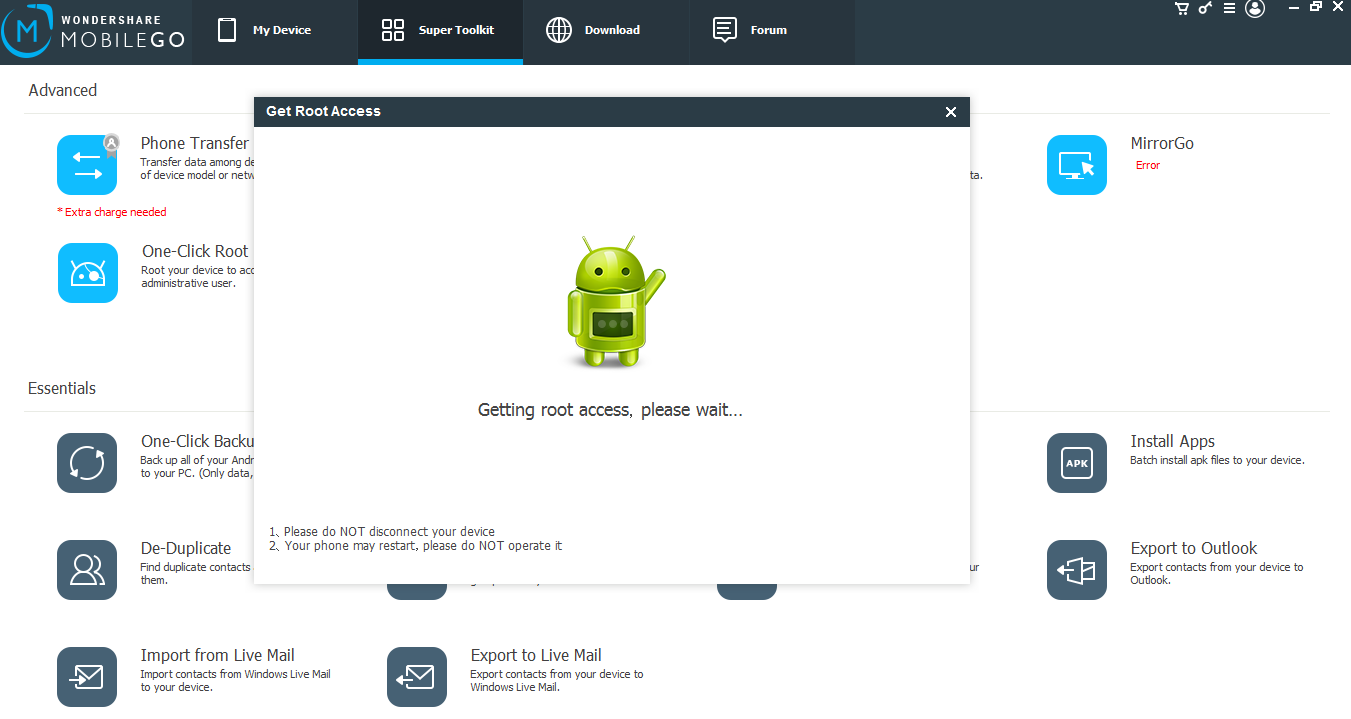Click the "Batch install apk files" description
This screenshot has width=1351, height=719.
(x=1217, y=460)
